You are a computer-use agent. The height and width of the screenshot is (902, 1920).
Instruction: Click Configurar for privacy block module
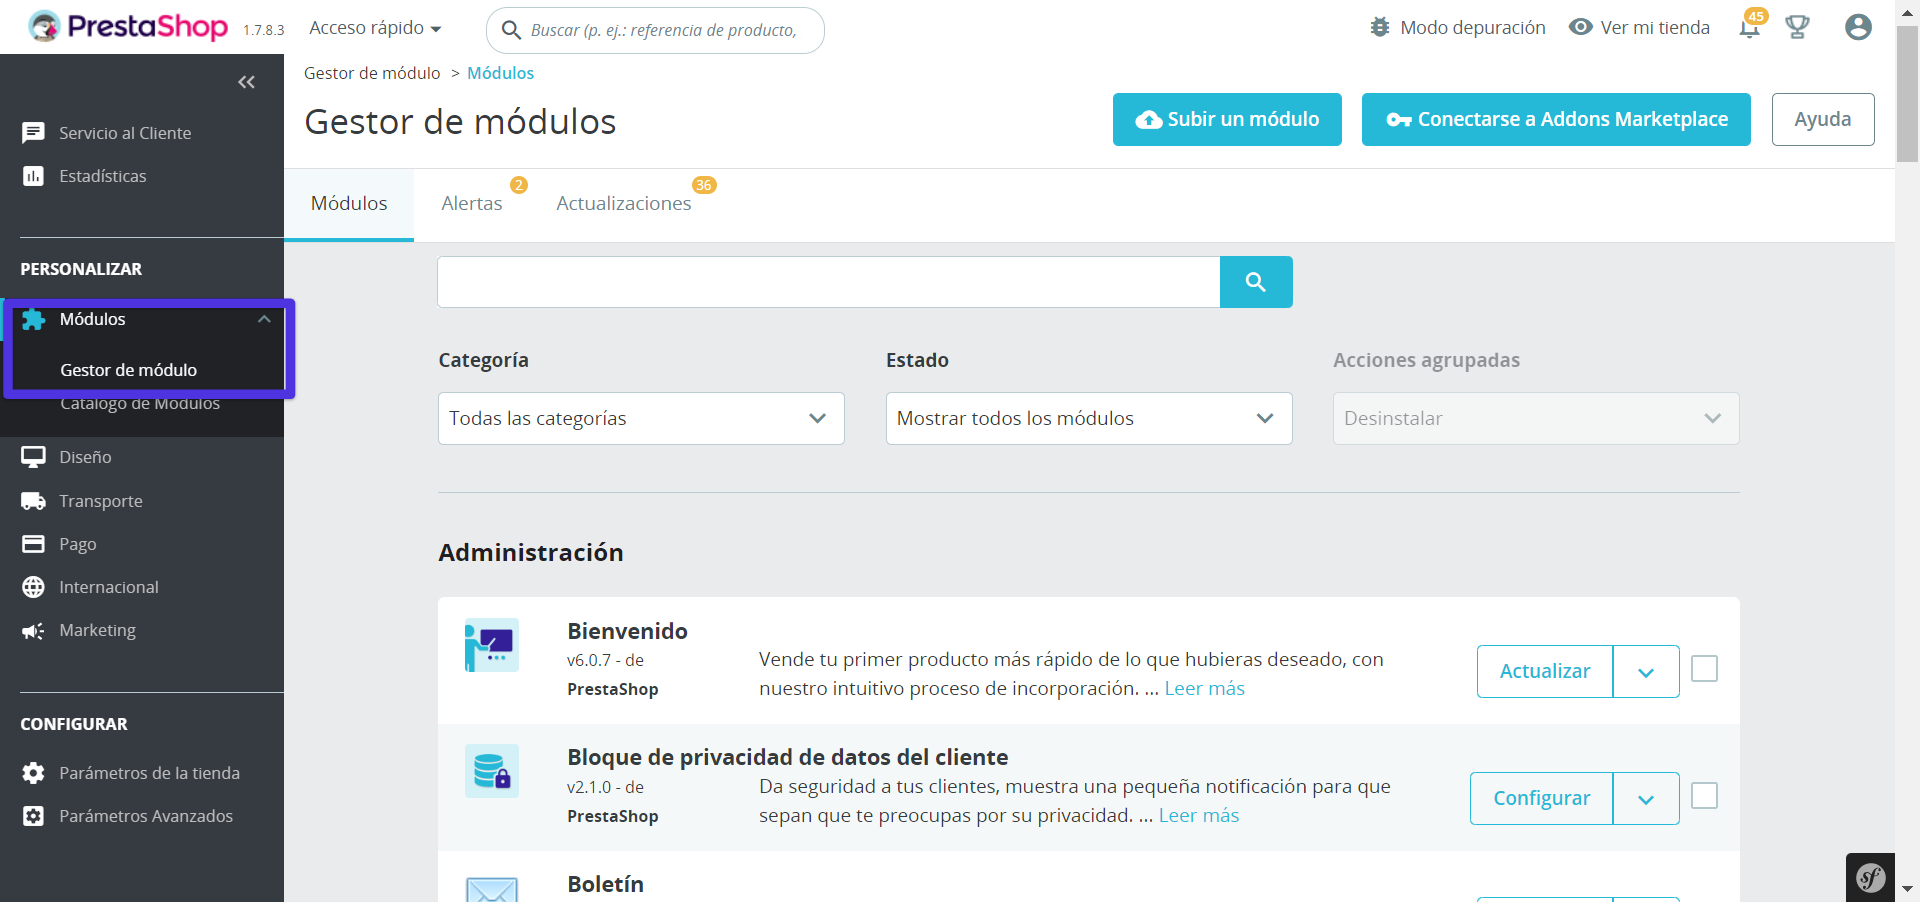[x=1541, y=799]
